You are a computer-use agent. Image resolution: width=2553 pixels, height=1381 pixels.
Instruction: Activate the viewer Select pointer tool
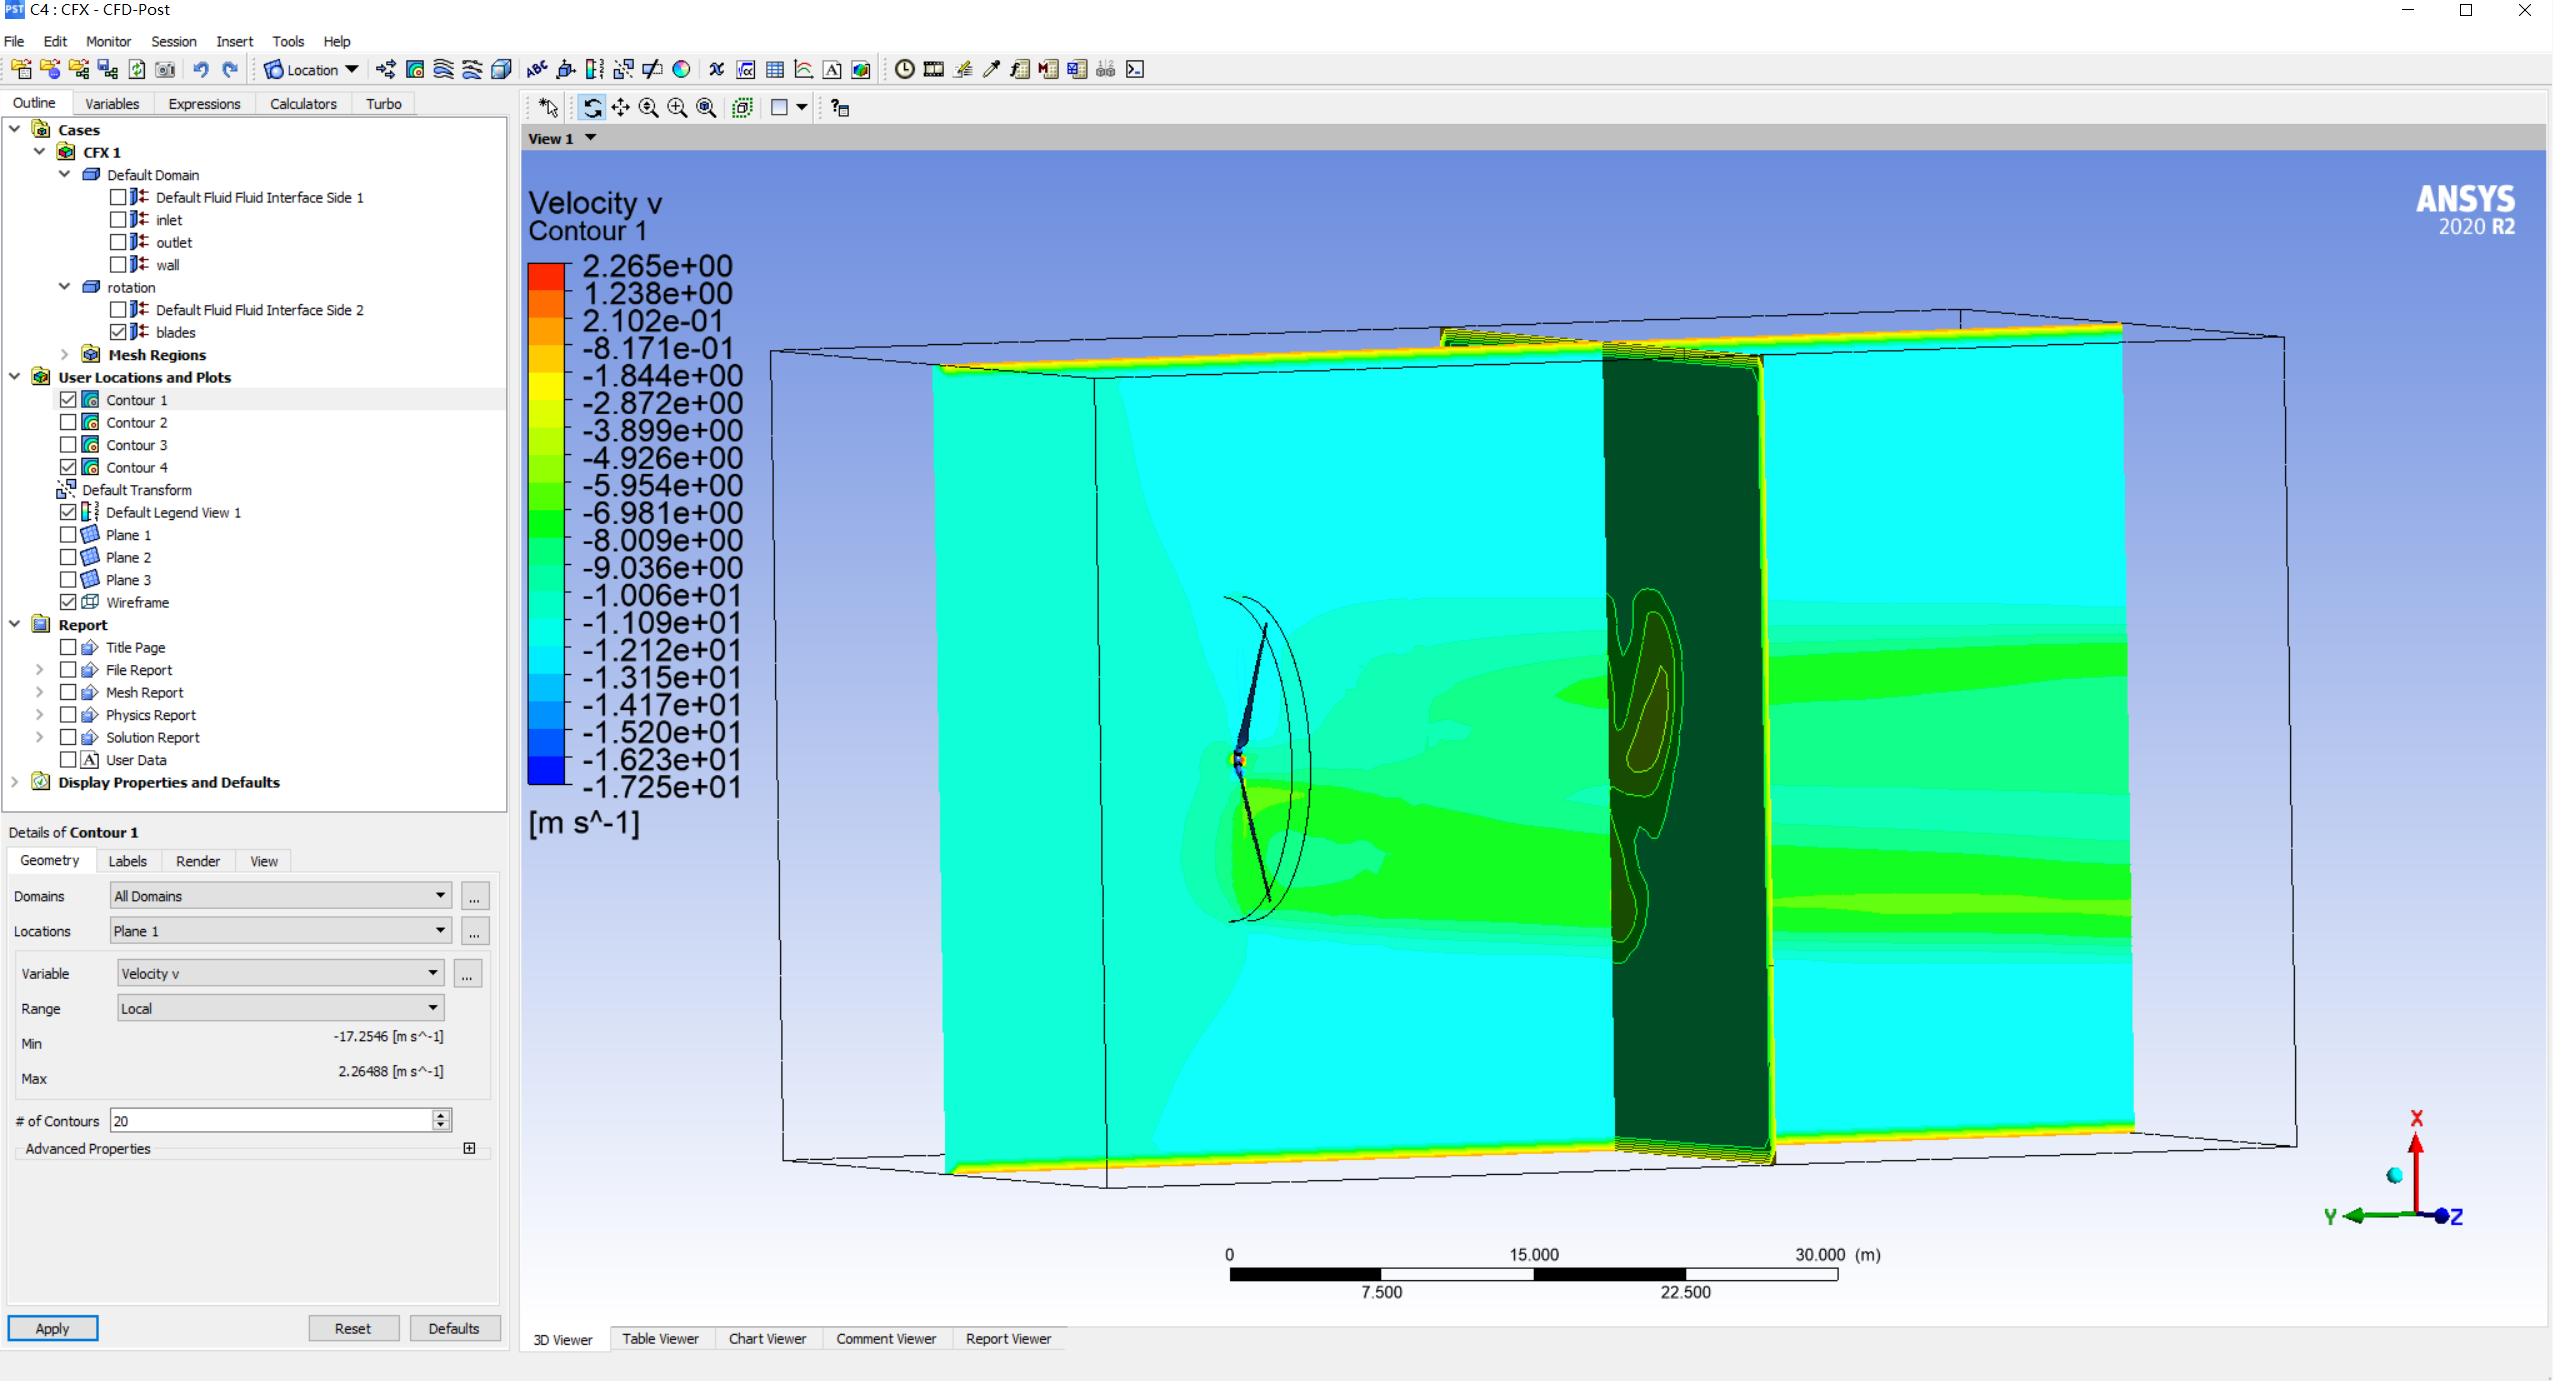pyautogui.click(x=548, y=108)
